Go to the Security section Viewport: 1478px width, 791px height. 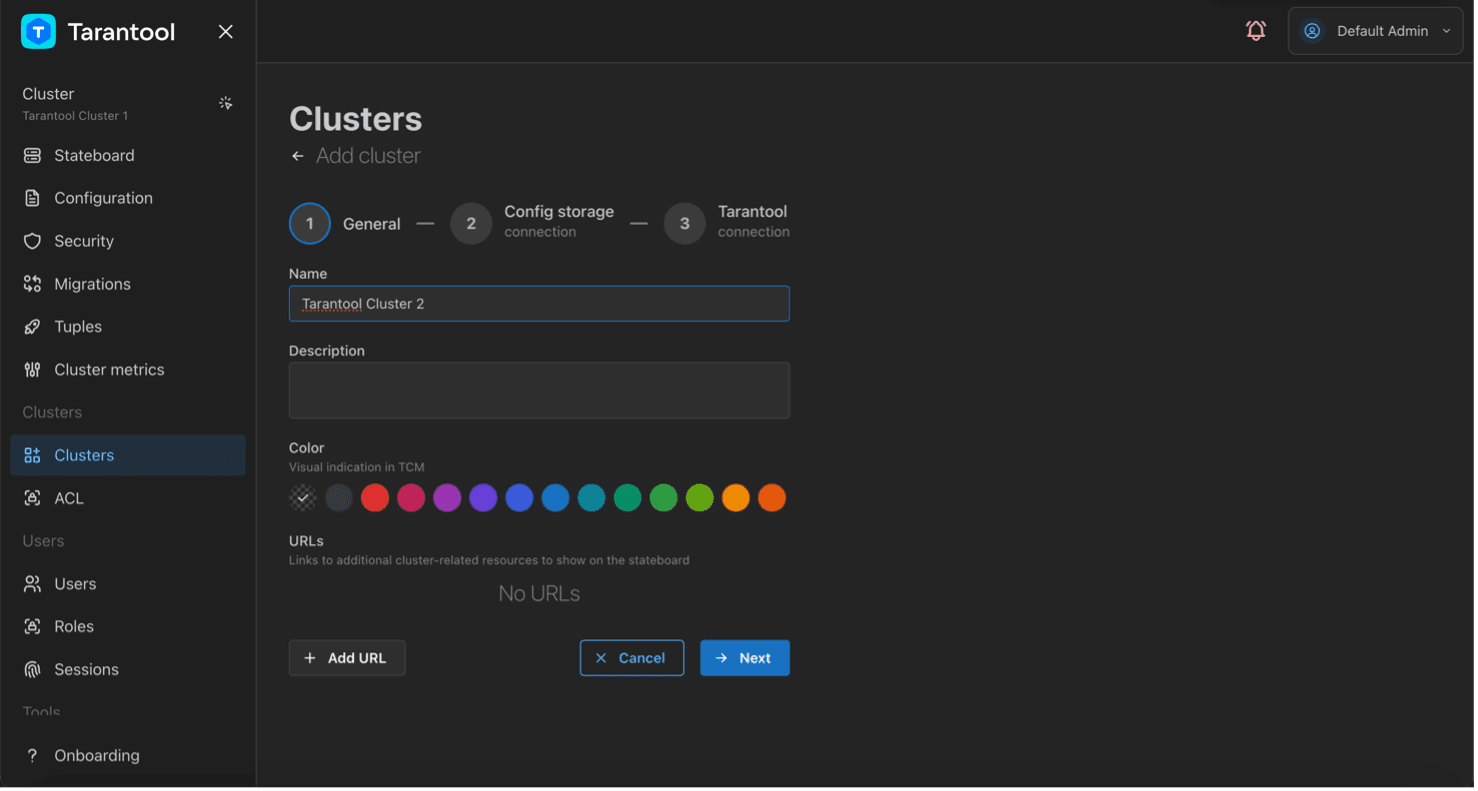point(128,242)
